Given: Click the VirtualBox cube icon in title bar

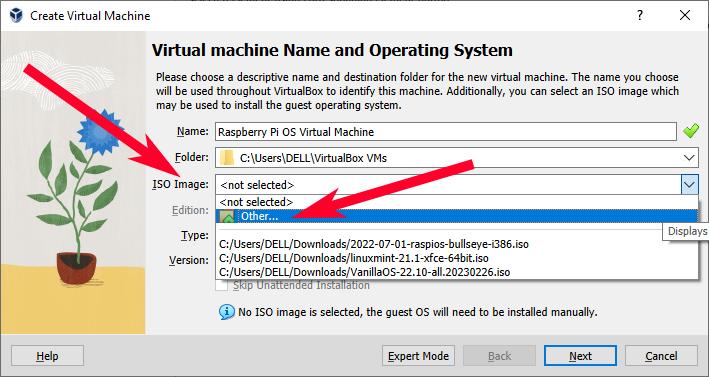Looking at the screenshot, I should point(16,15).
